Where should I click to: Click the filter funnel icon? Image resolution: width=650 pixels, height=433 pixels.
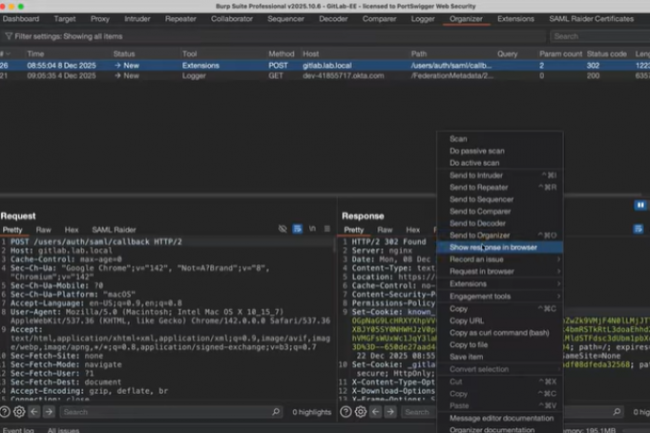point(8,36)
